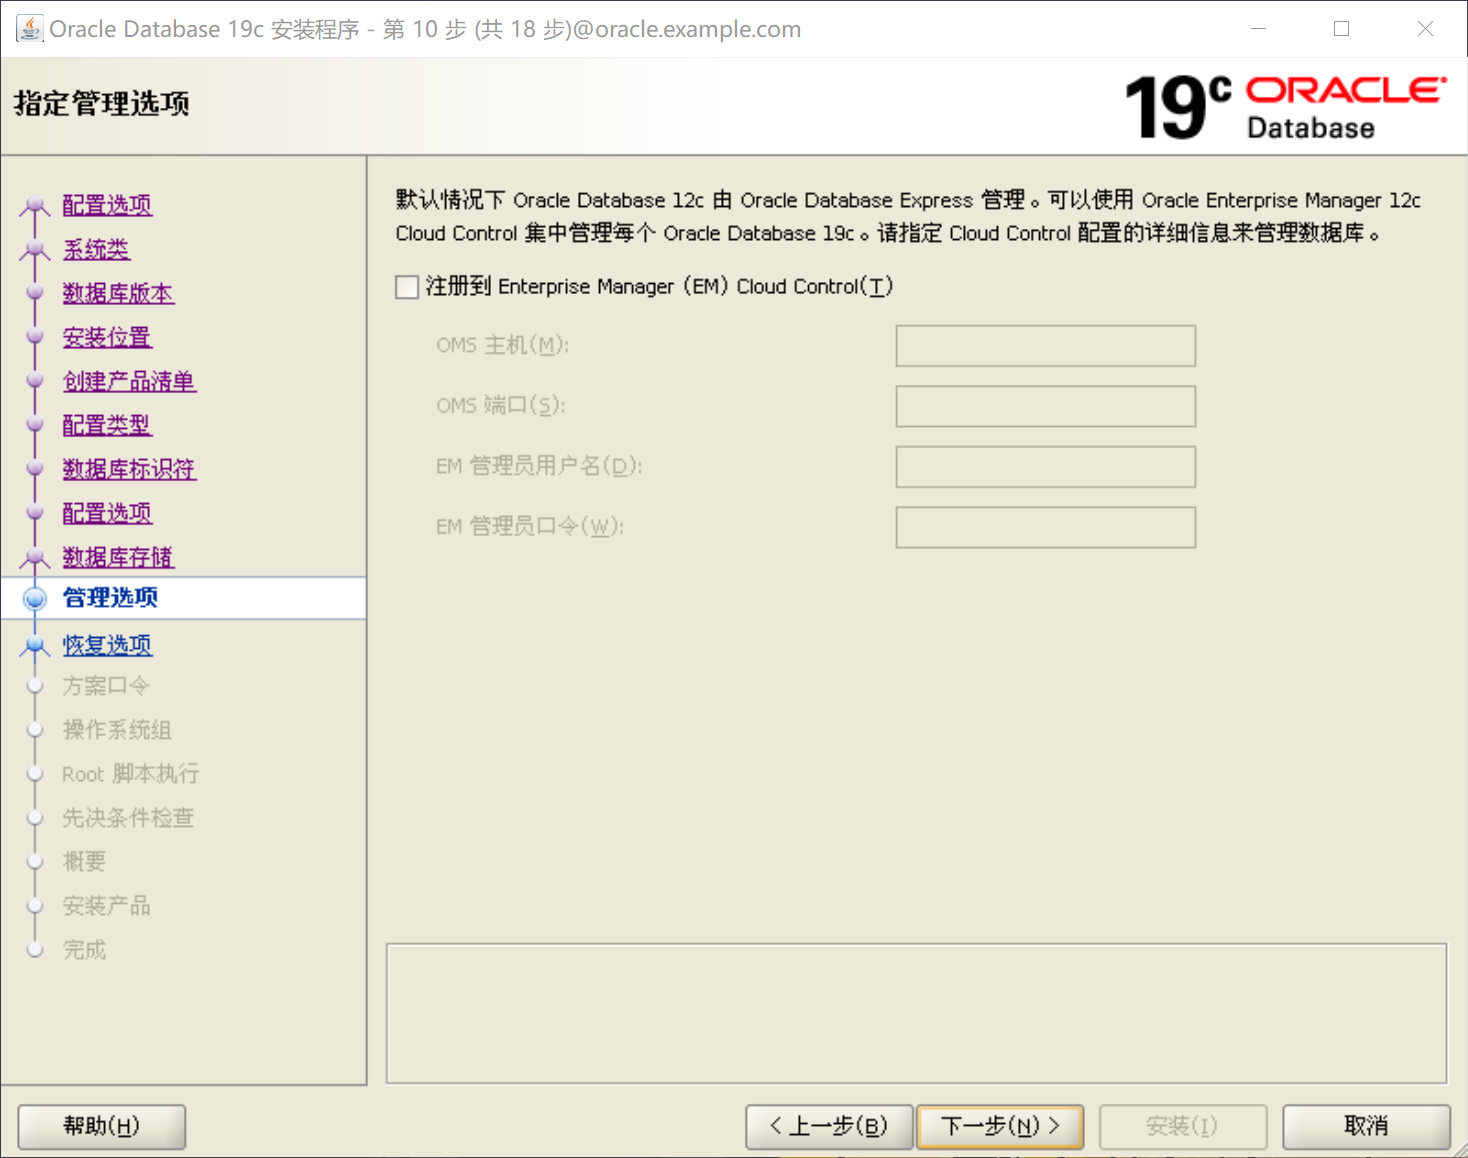Enable 注册到 Enterprise Manager (EM) Cloud Control
1468x1158 pixels.
(407, 287)
